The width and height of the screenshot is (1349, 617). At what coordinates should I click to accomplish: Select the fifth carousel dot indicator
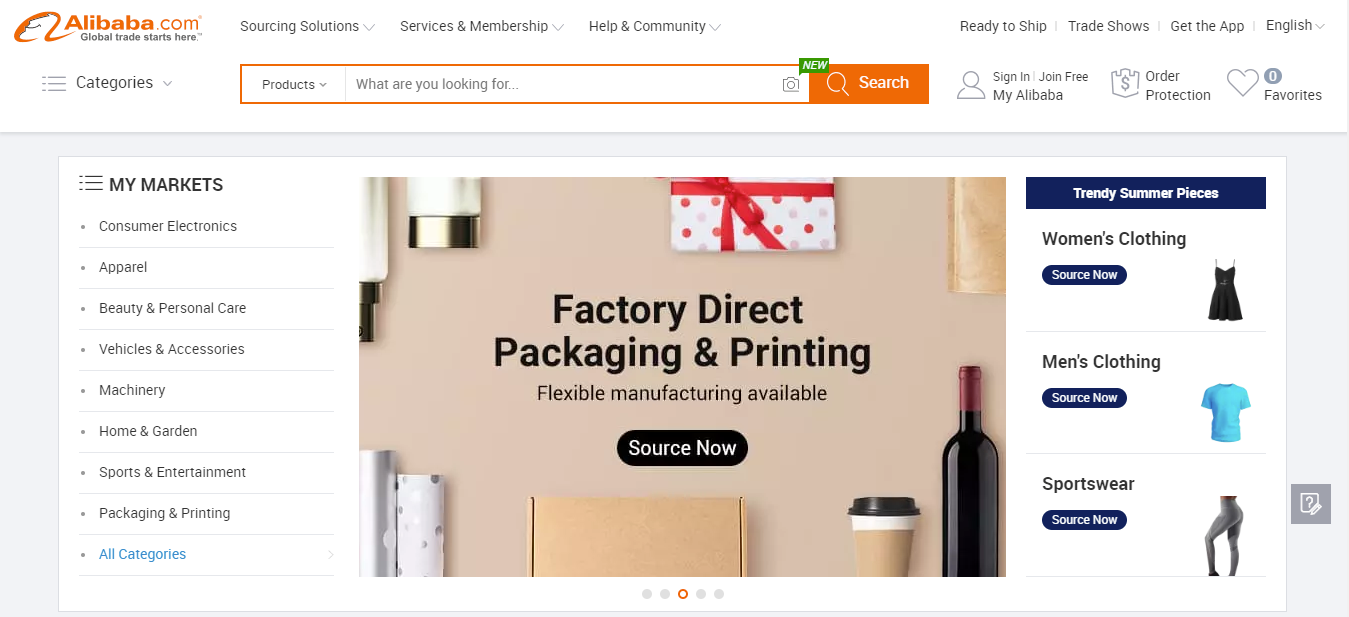pyautogui.click(x=719, y=594)
